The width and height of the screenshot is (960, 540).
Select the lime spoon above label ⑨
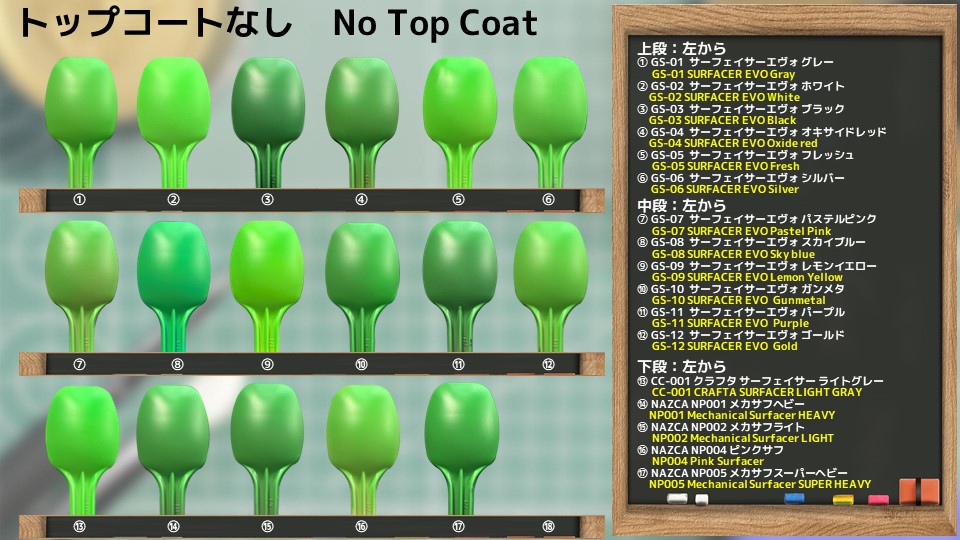pyautogui.click(x=267, y=287)
